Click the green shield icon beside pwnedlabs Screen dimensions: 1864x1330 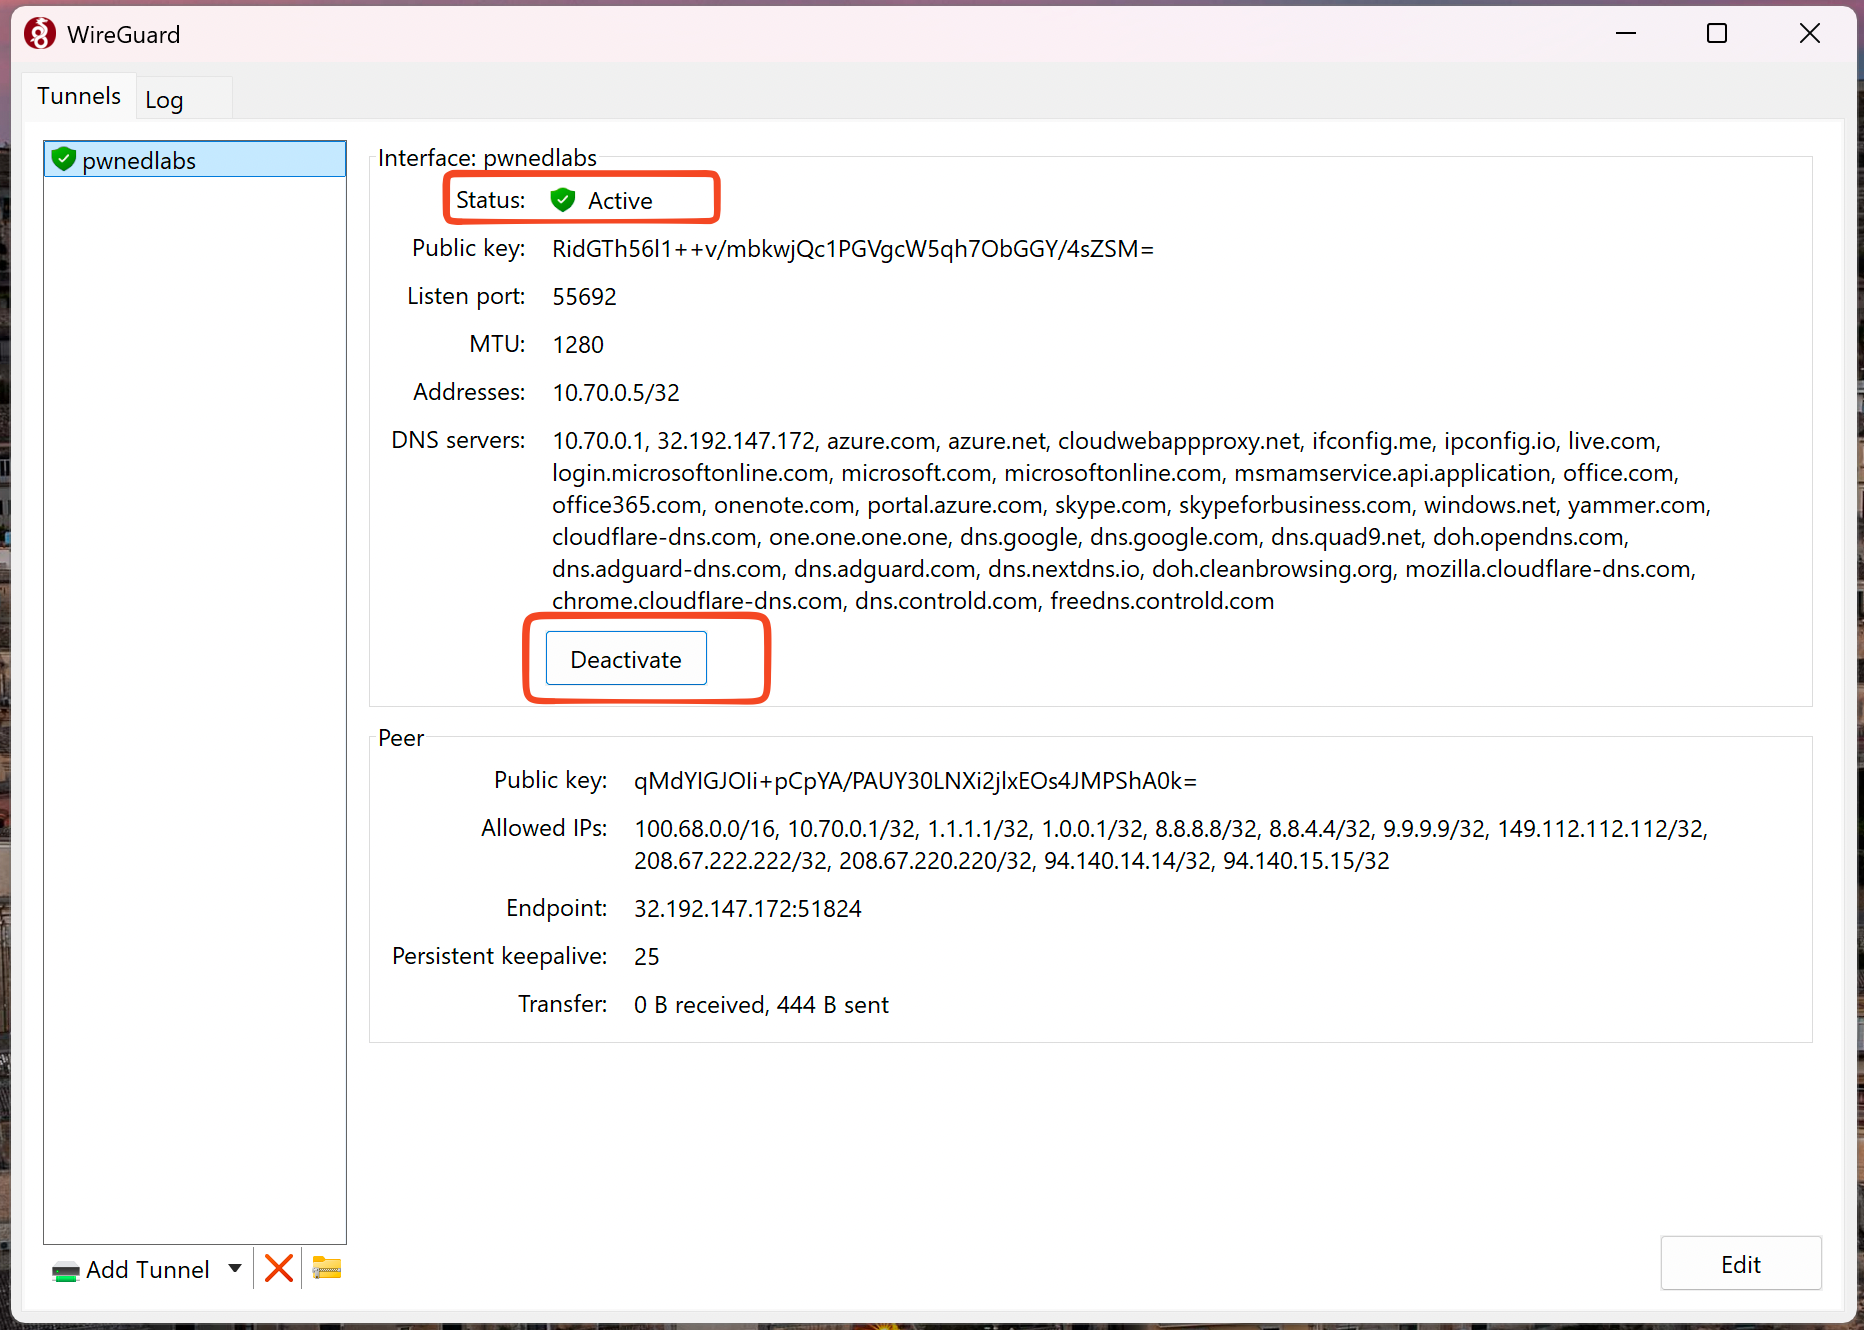click(64, 159)
